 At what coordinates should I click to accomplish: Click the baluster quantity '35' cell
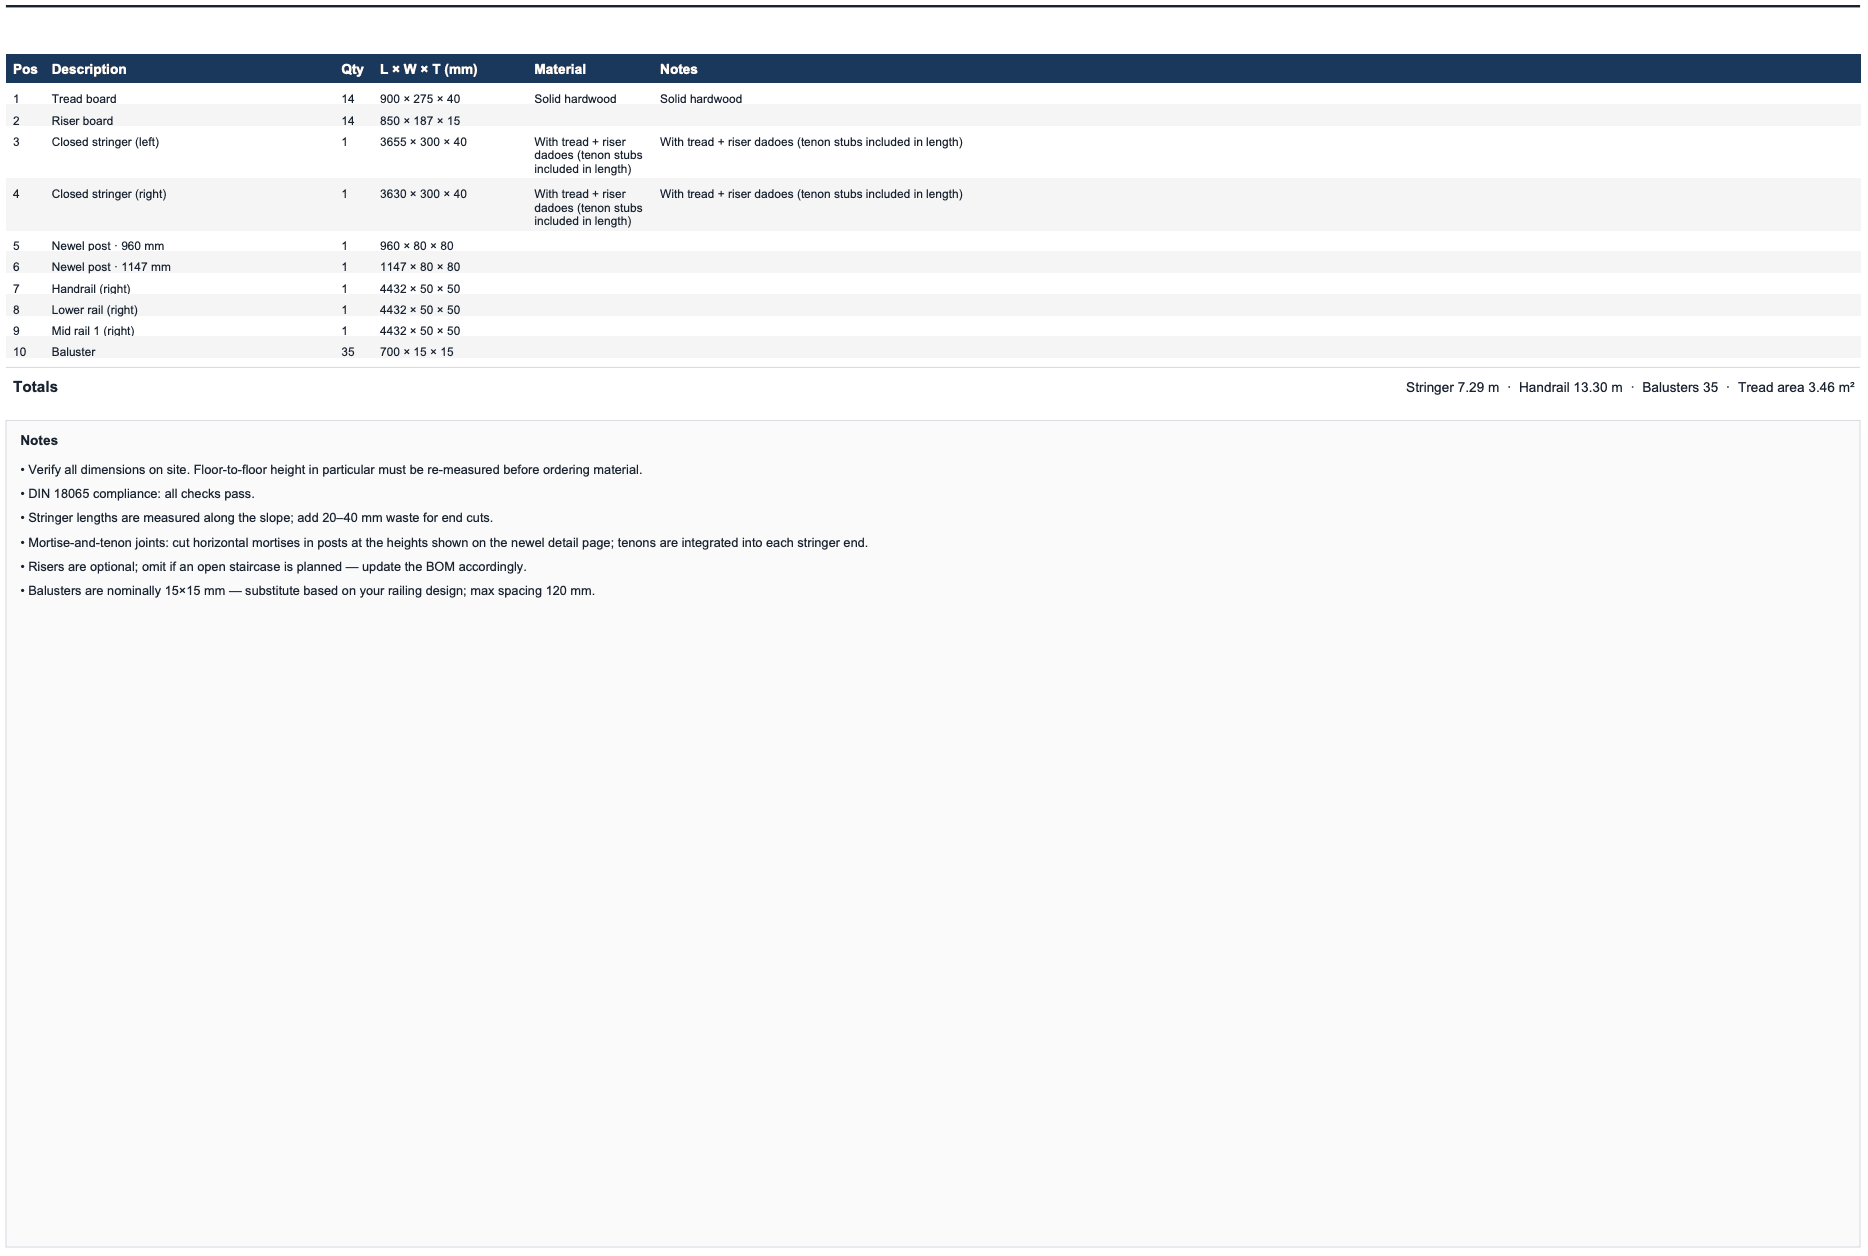coord(348,352)
